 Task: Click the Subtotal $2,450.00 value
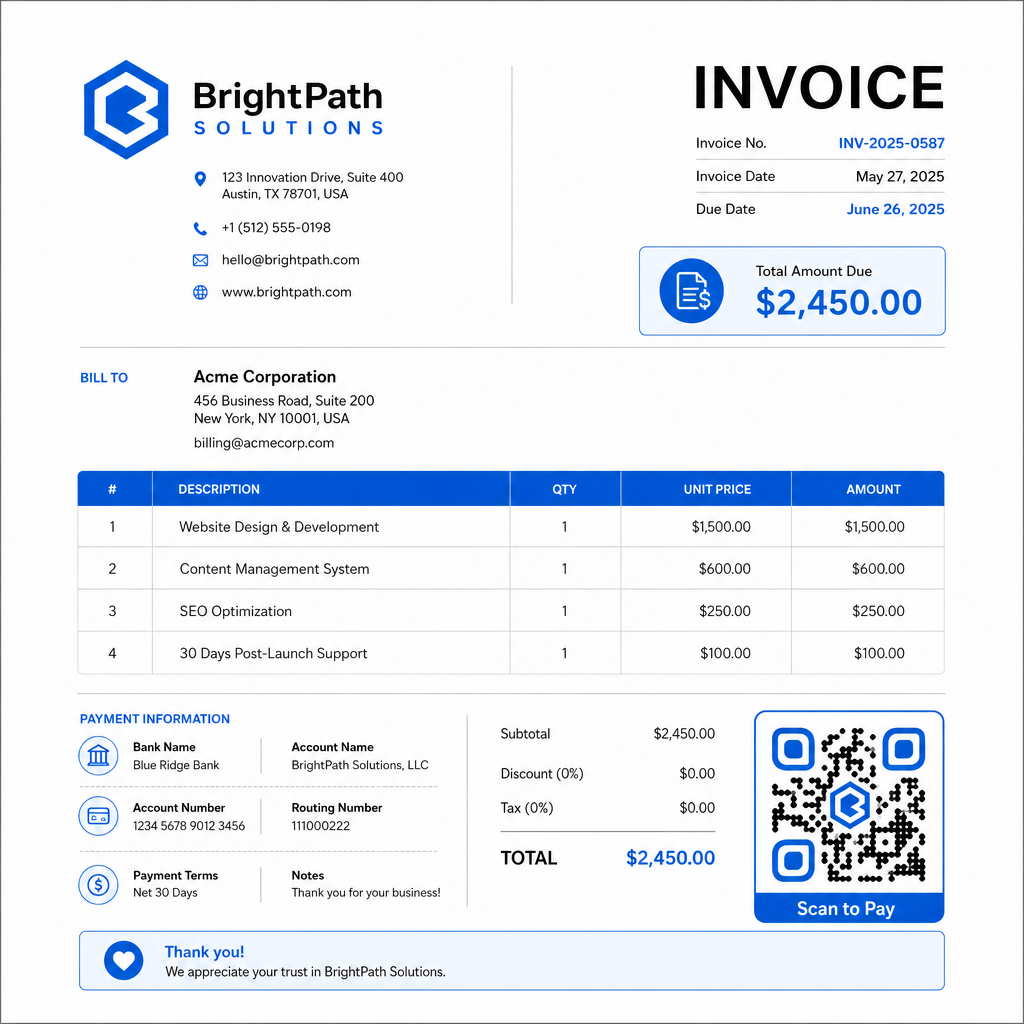tap(684, 733)
